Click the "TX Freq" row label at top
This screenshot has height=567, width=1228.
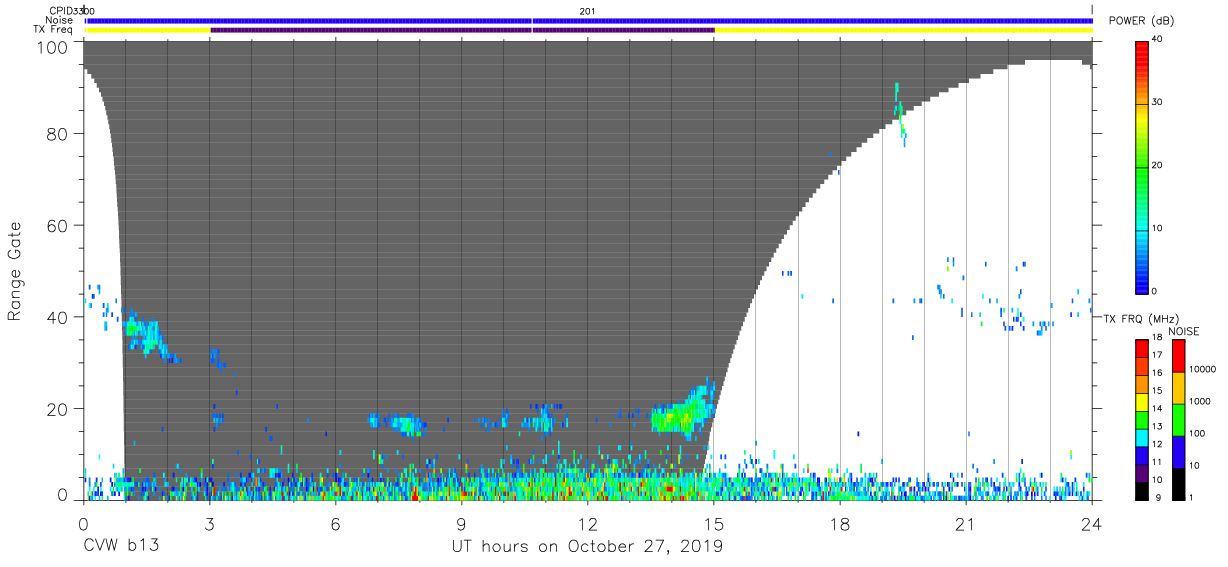(53, 30)
